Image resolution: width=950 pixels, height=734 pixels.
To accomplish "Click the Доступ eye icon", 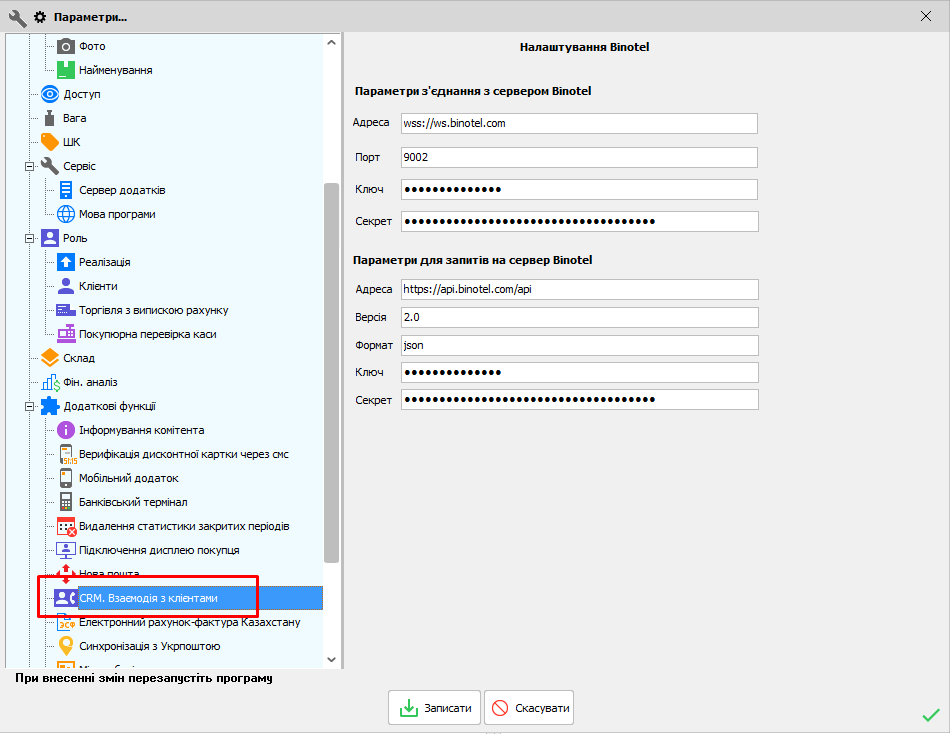I will [50, 94].
